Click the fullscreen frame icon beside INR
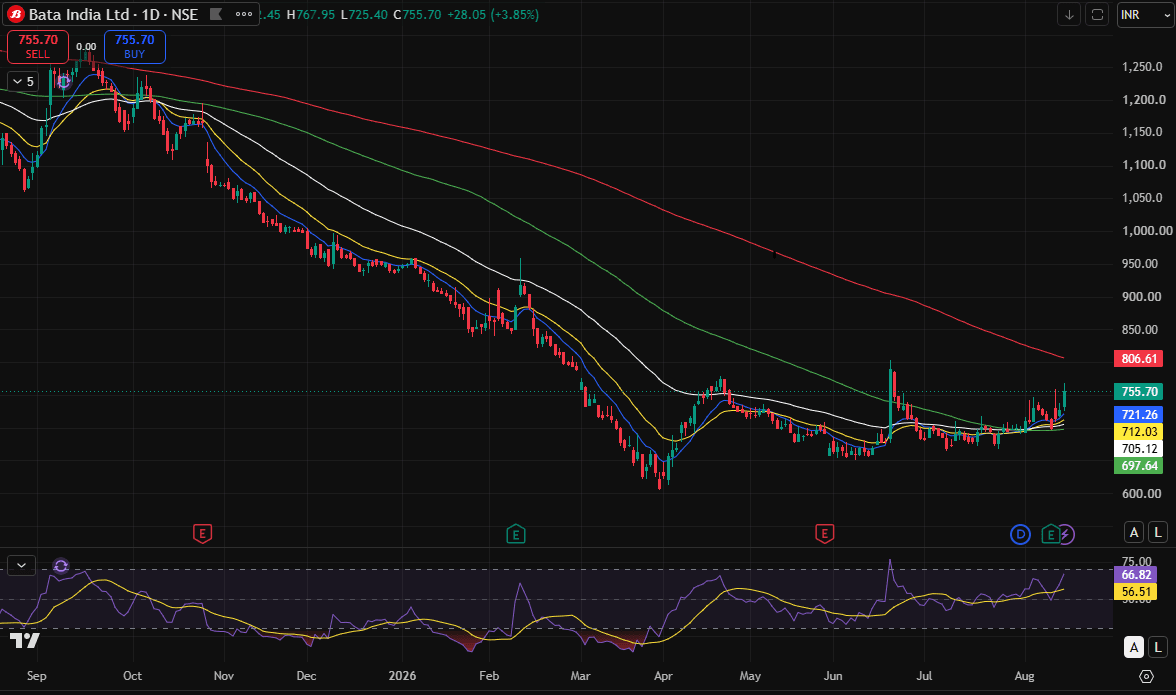This screenshot has height=695, width=1176. pyautogui.click(x=1097, y=14)
